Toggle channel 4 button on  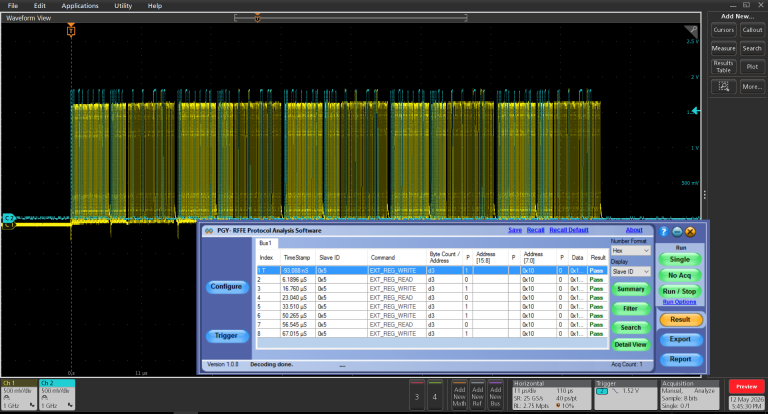[x=434, y=395]
